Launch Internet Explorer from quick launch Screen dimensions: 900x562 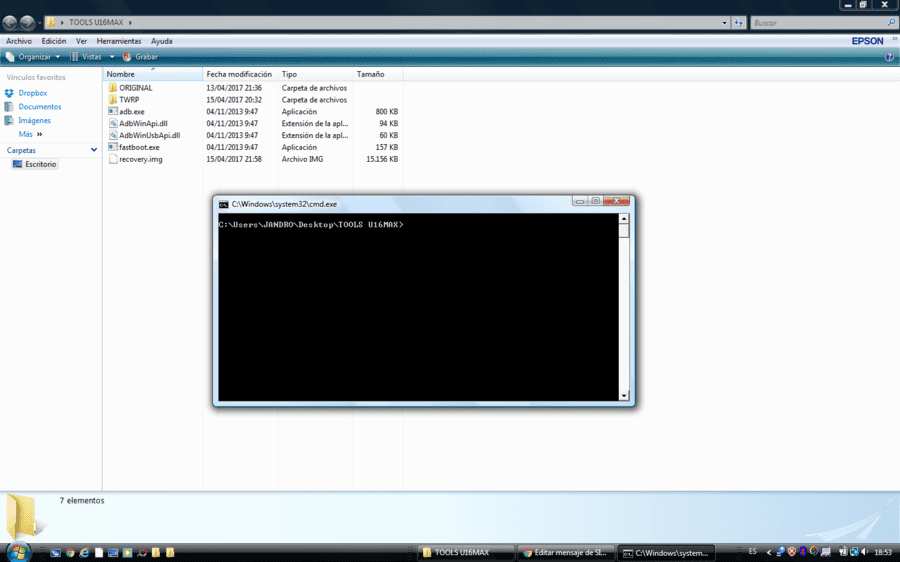pyautogui.click(x=84, y=552)
